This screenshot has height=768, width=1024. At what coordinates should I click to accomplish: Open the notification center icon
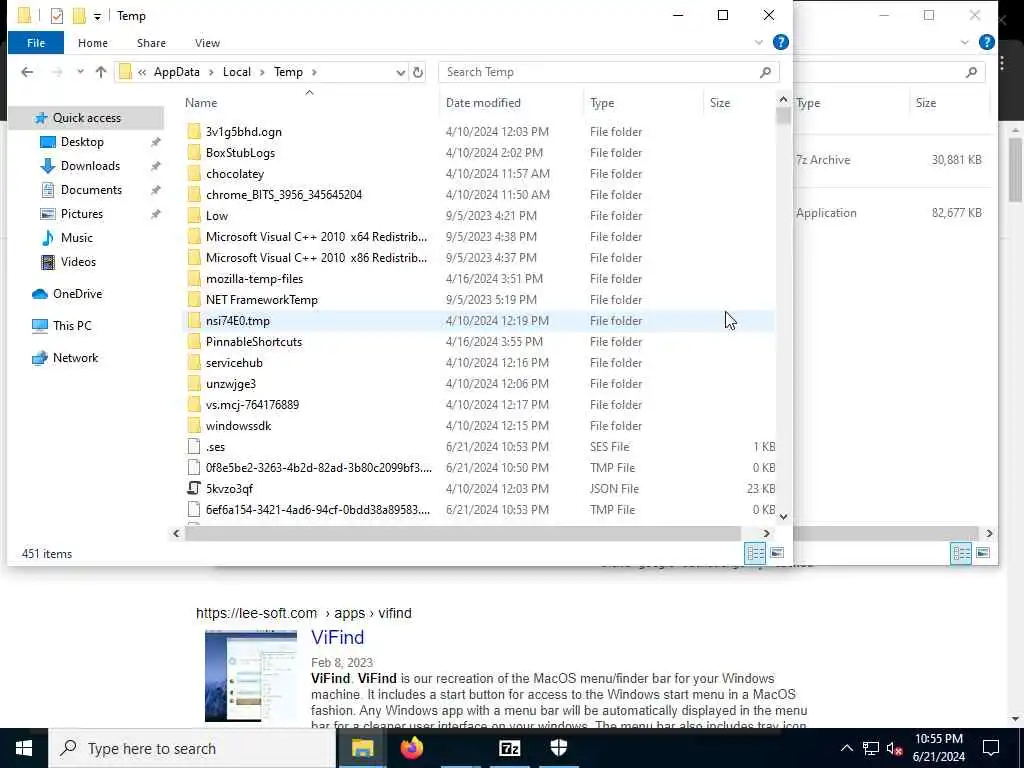(991, 748)
